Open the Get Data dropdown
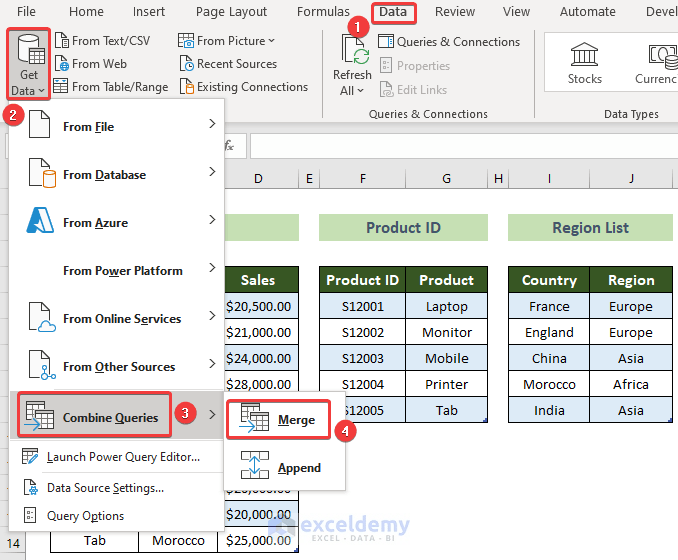Viewport: 678px width, 560px height. pyautogui.click(x=29, y=64)
